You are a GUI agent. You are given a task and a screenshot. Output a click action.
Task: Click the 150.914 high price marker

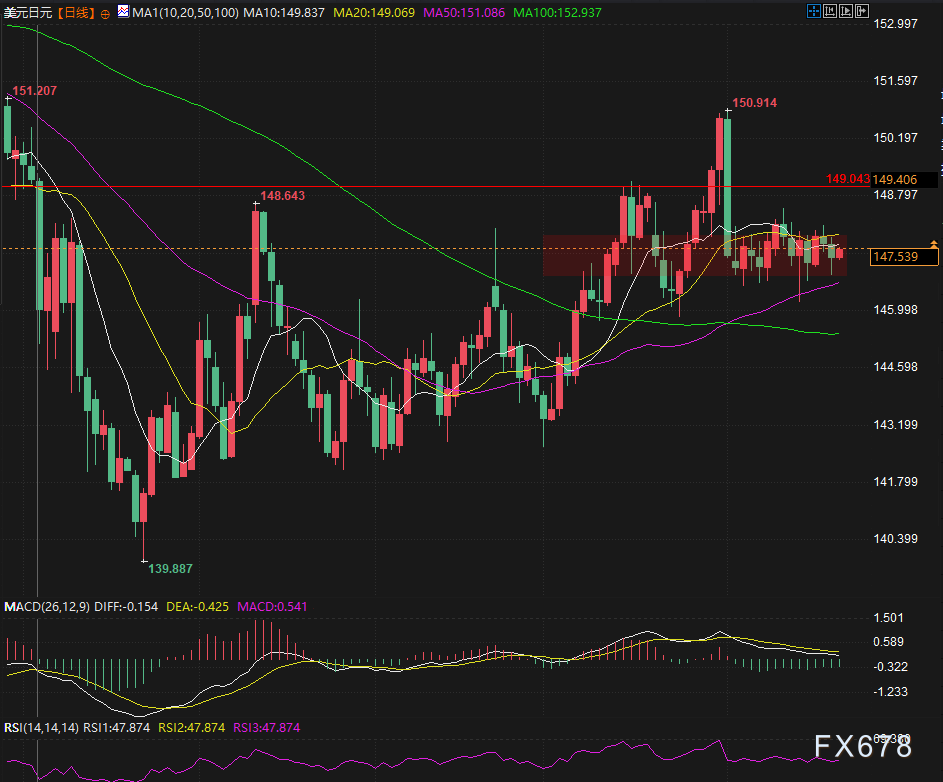click(754, 103)
